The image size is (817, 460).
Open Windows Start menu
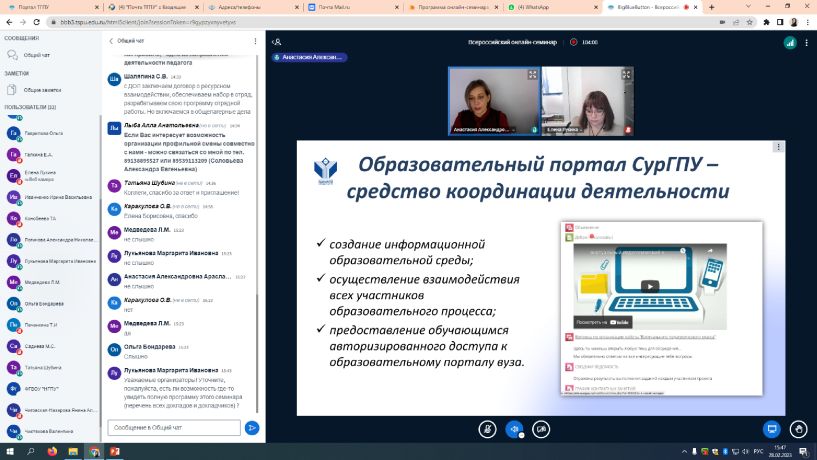coord(10,452)
